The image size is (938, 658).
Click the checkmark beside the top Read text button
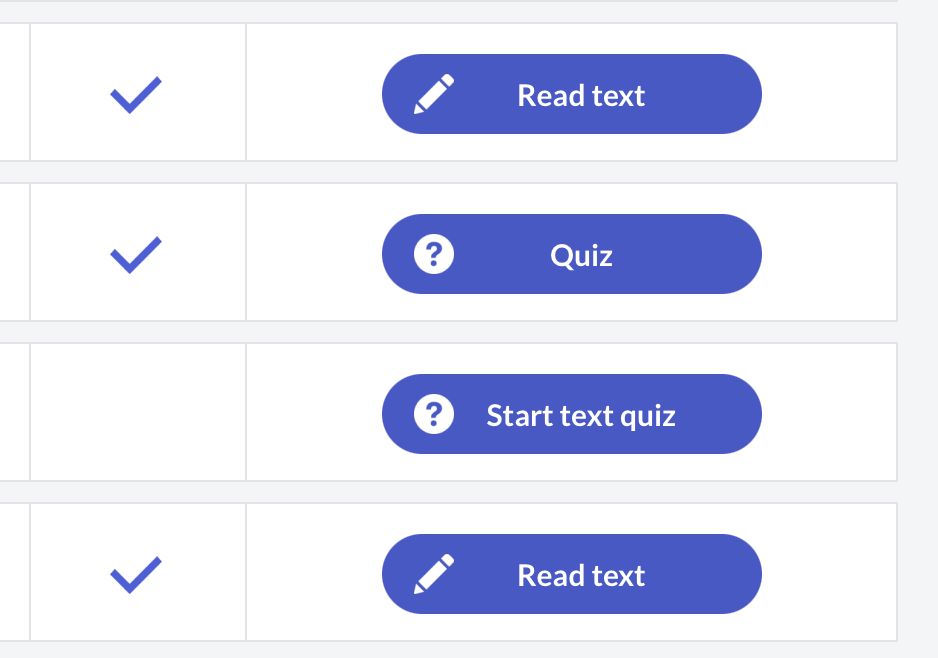(136, 95)
